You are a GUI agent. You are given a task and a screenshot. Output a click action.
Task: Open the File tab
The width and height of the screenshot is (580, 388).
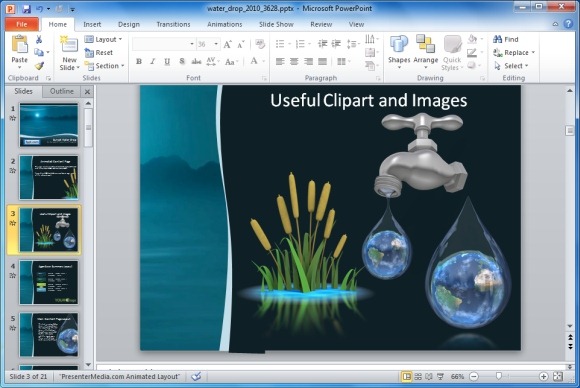pyautogui.click(x=22, y=24)
